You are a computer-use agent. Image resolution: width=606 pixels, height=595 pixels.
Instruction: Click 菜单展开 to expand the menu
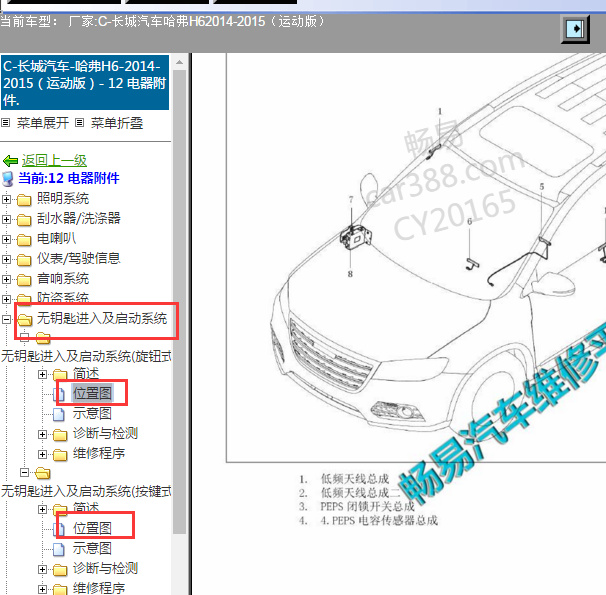tap(43, 123)
